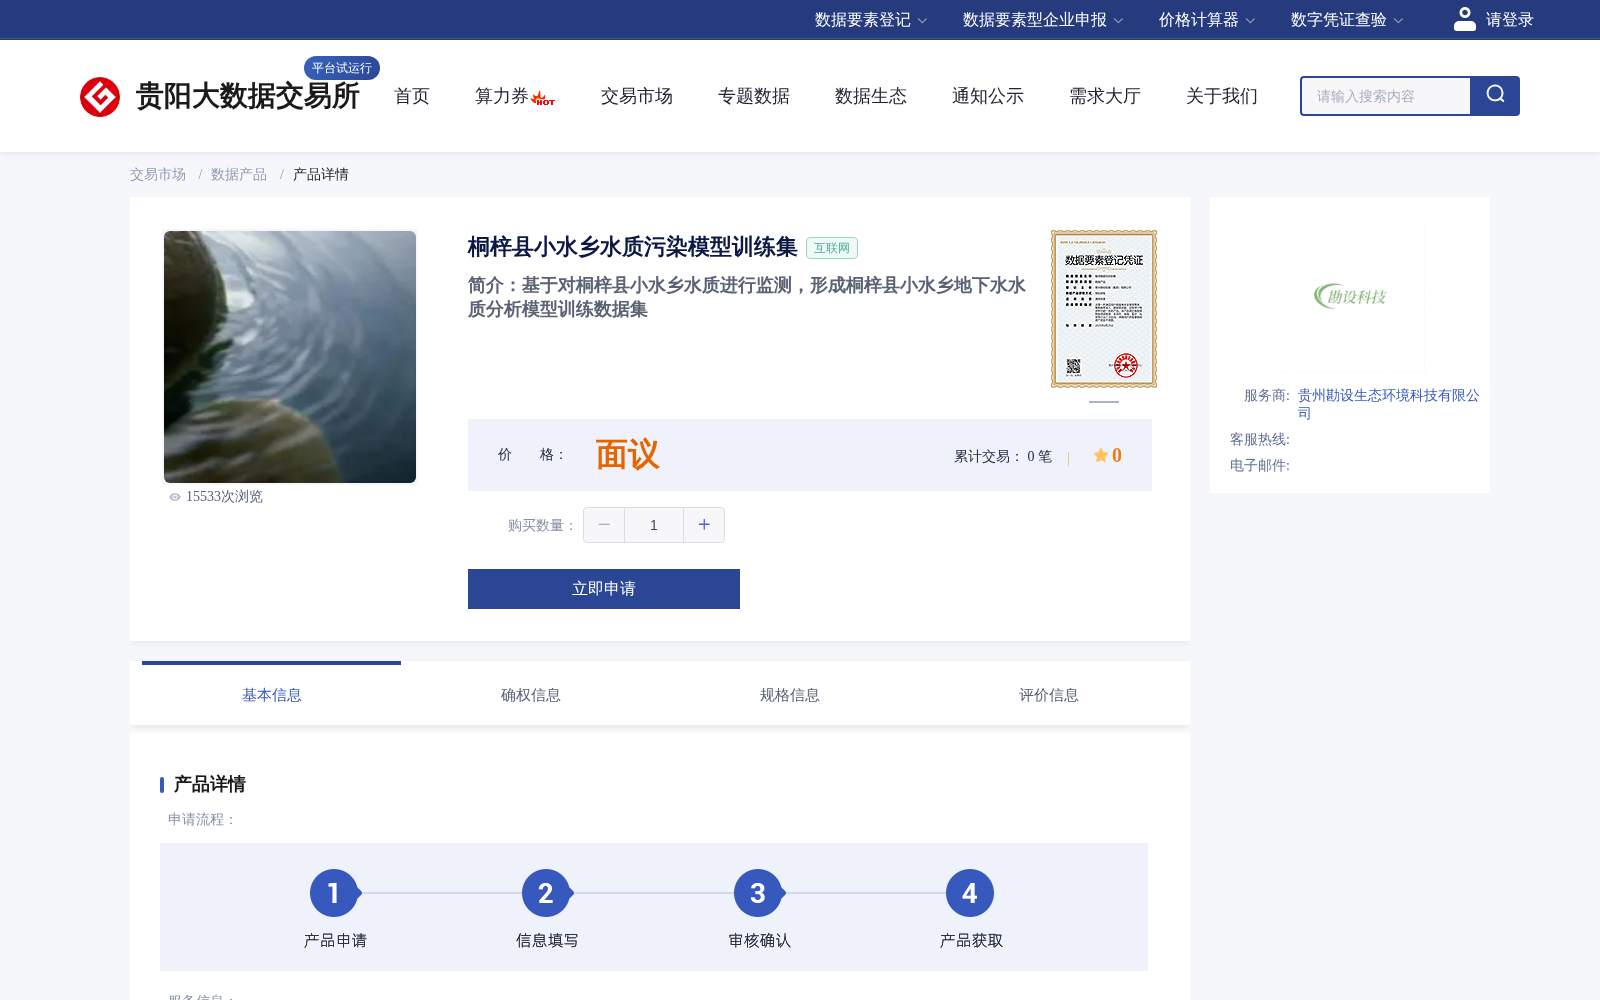Click the search magnifier button
Screen dimensions: 1600x1000
point(1495,96)
